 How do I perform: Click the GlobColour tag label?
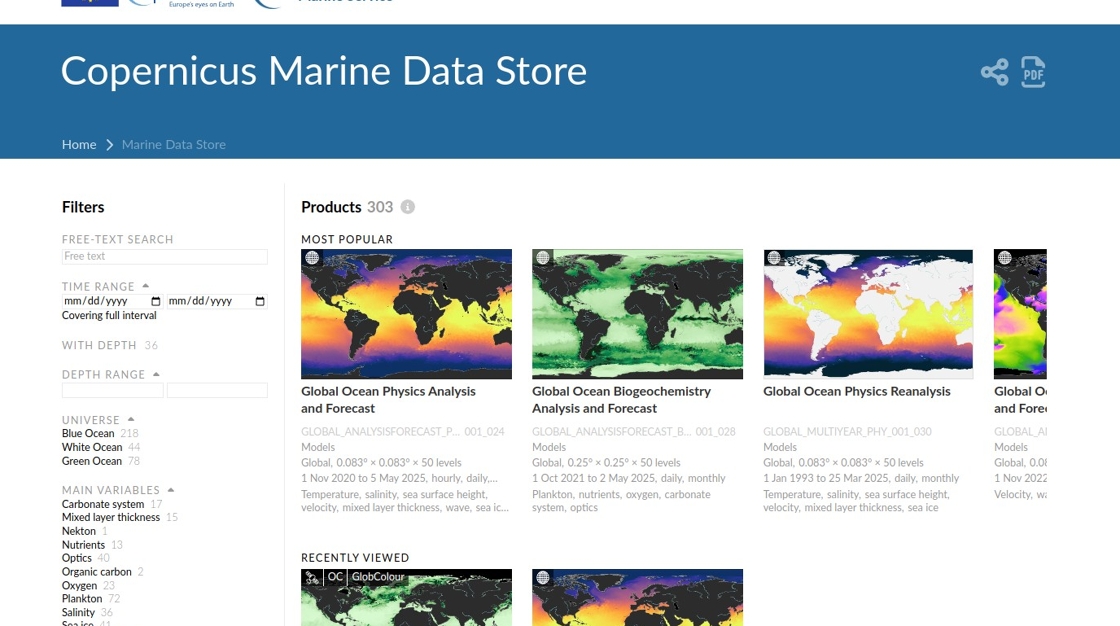tap(378, 577)
